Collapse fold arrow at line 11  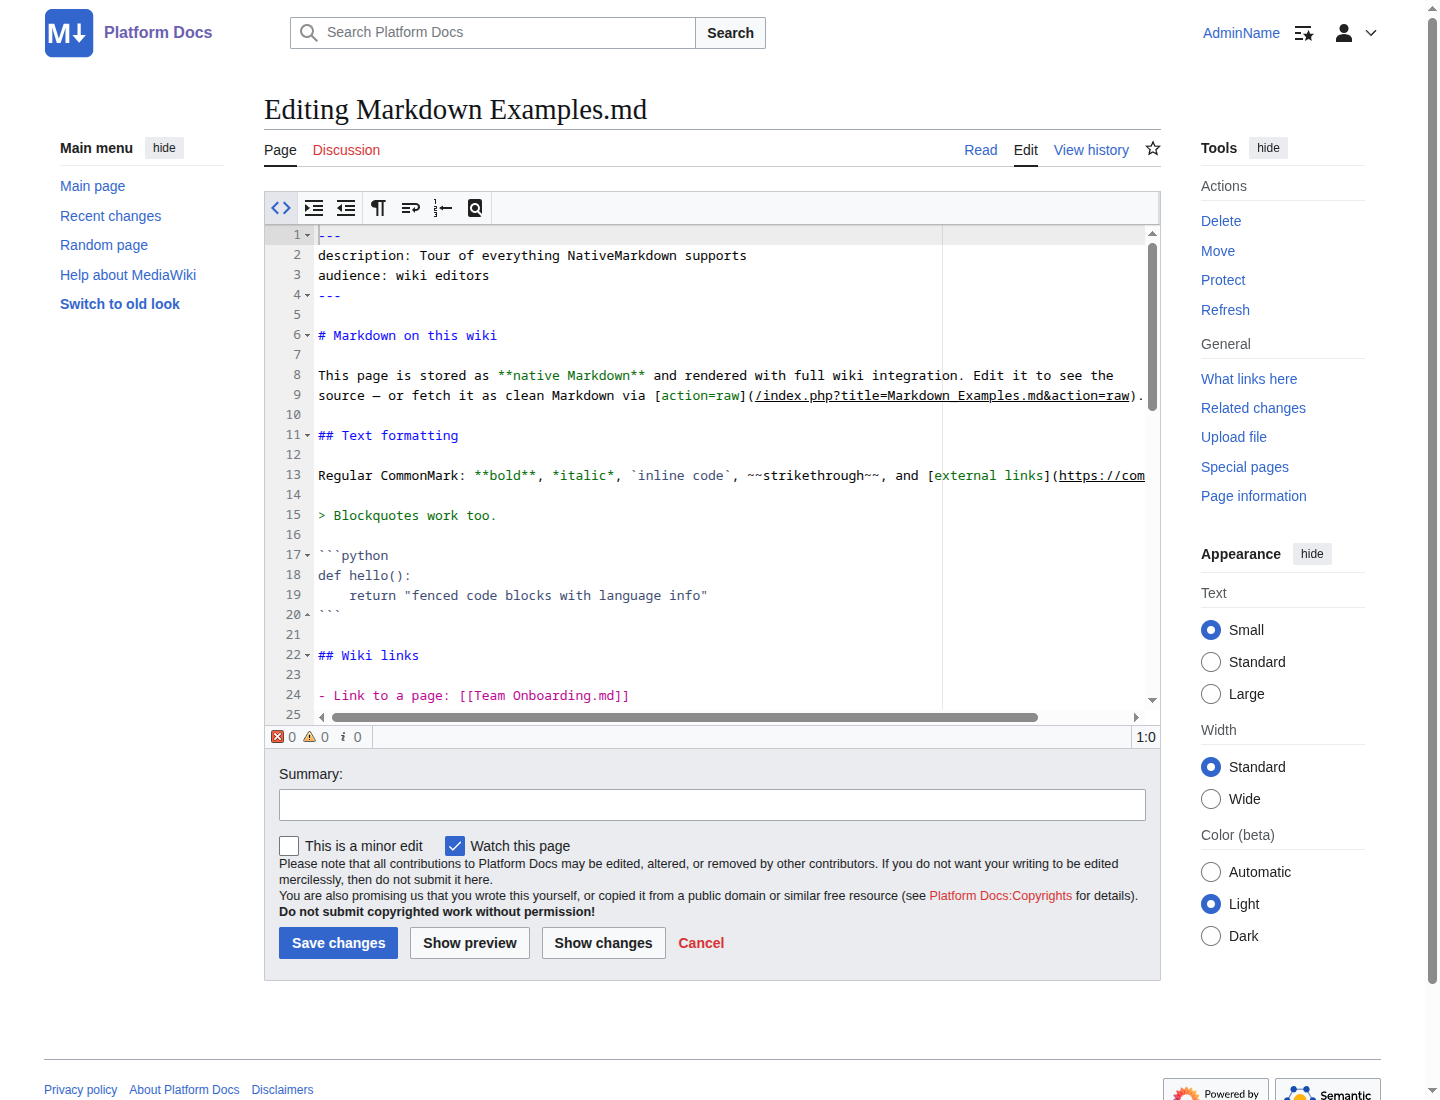pos(308,435)
